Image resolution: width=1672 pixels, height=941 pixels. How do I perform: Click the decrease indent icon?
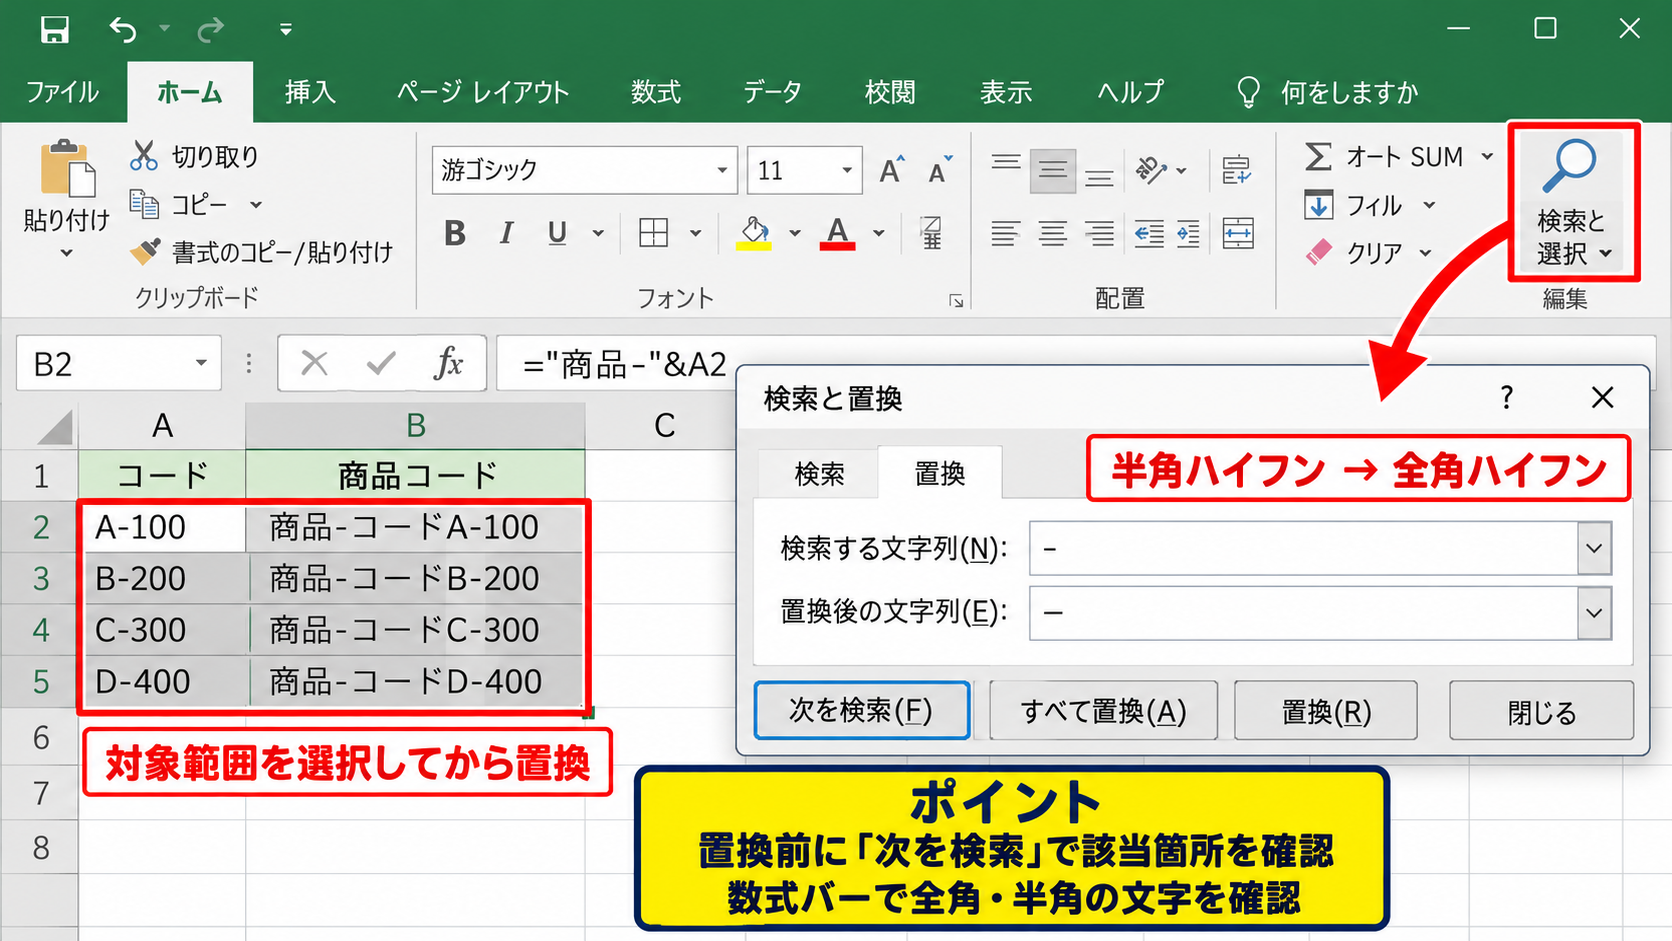(x=1148, y=233)
